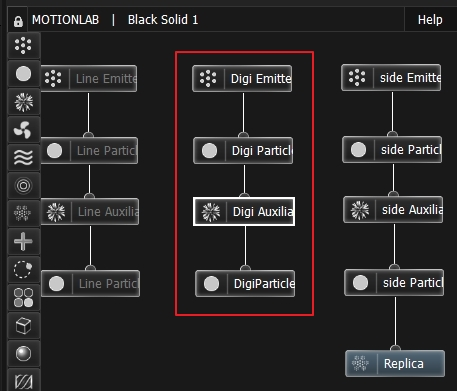Select the side Emitter node
Screen dimensions: 457x391
tap(391, 78)
